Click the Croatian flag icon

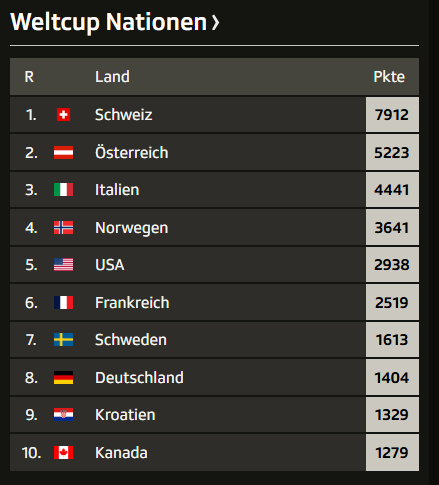(x=63, y=415)
